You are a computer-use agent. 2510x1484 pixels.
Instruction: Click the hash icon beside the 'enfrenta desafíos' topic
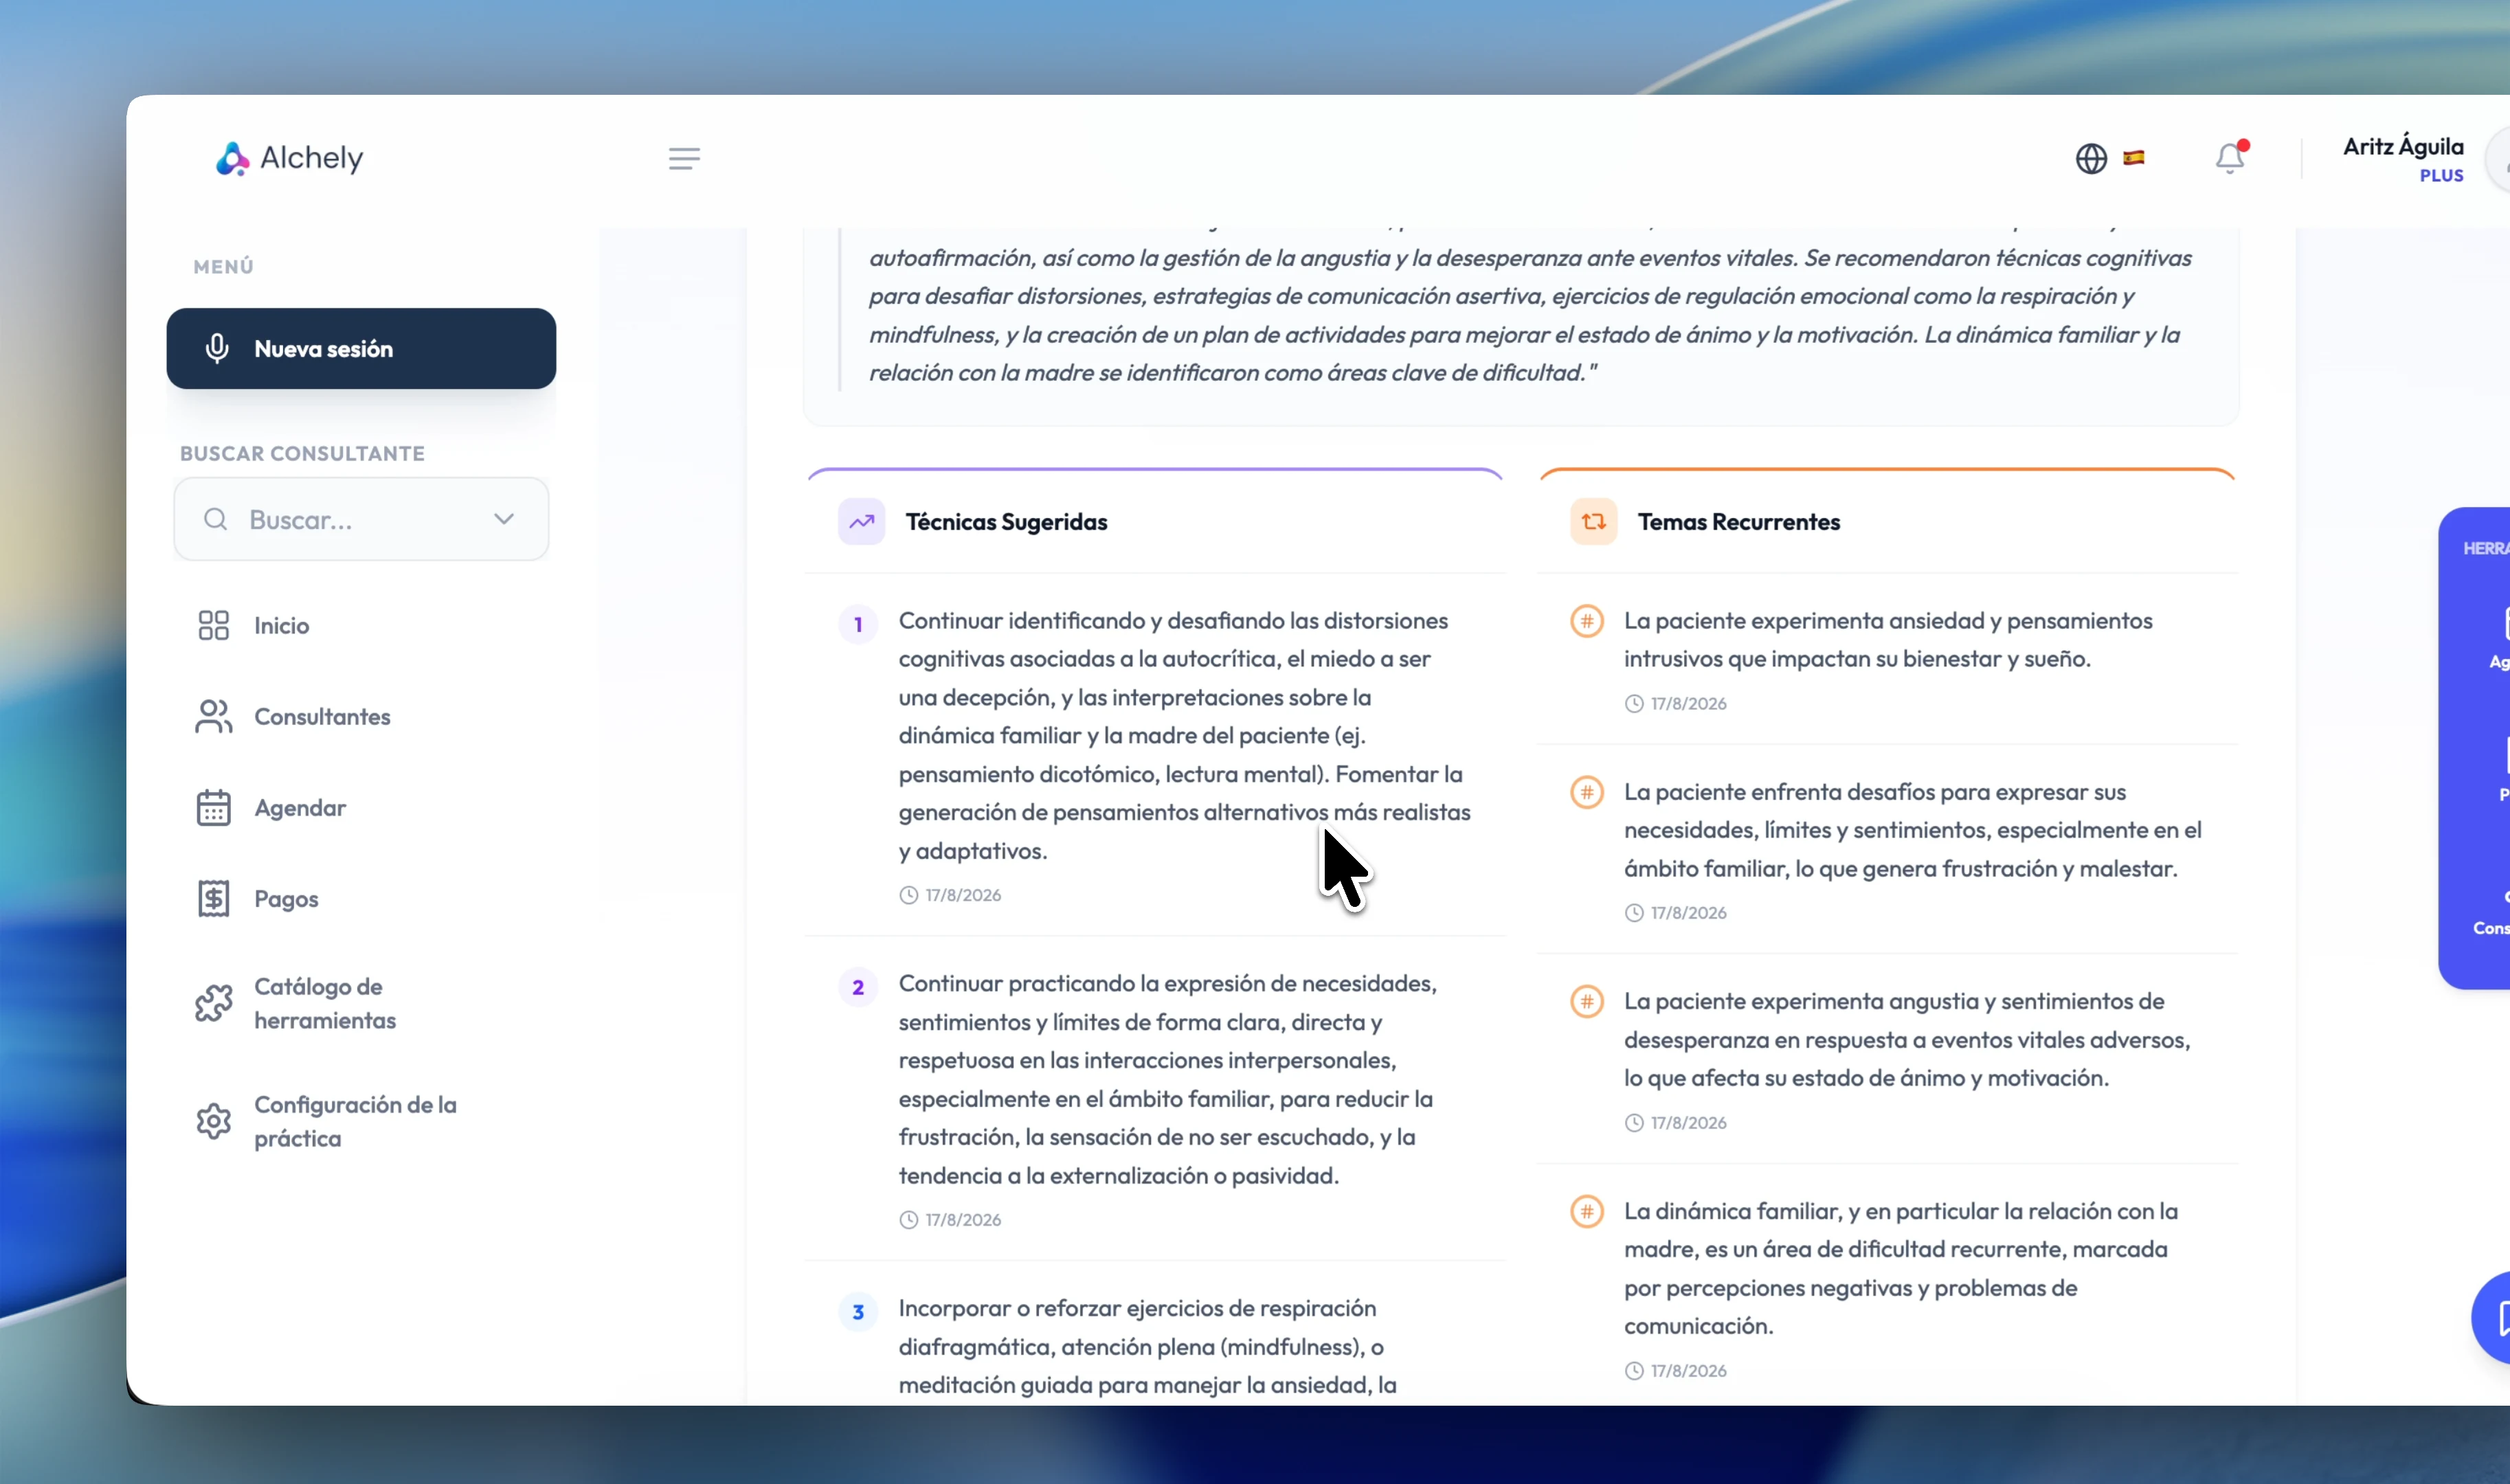tap(1587, 793)
